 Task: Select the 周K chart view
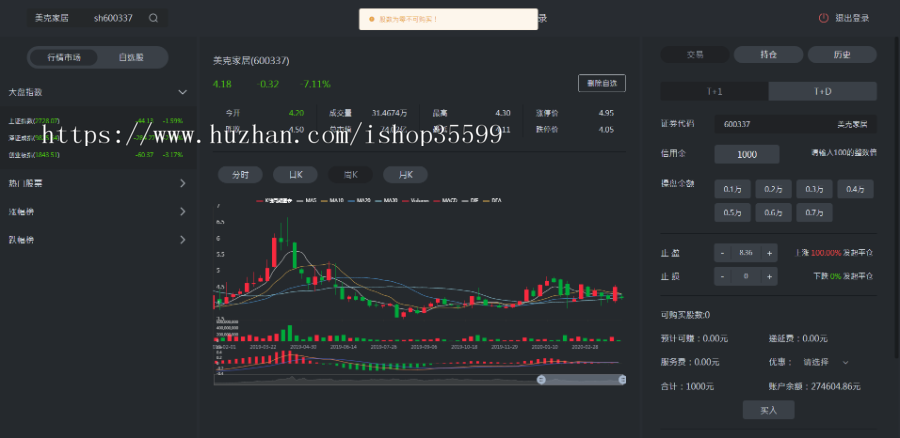[350, 175]
